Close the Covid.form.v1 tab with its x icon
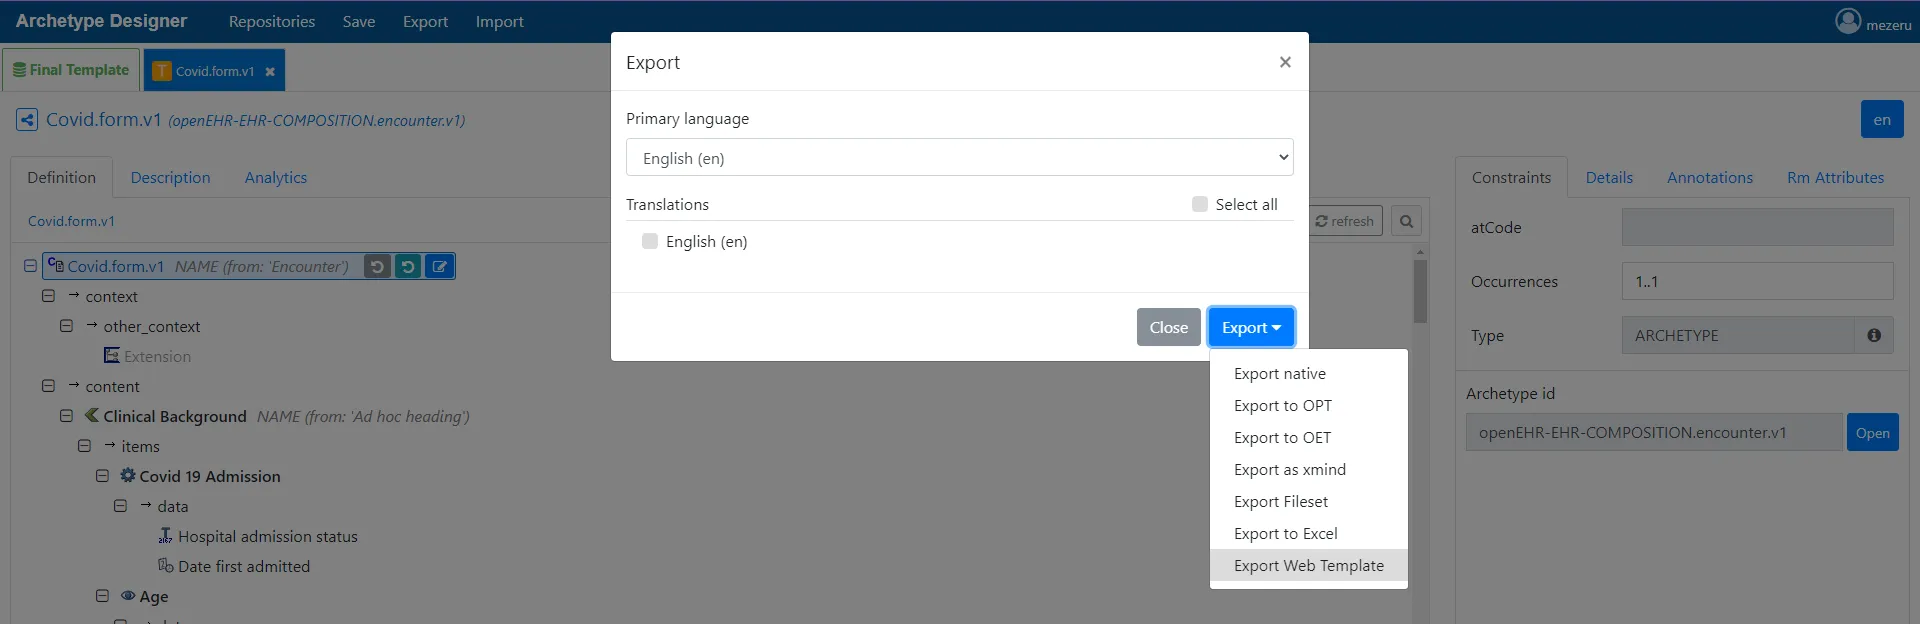1920x624 pixels. point(270,72)
